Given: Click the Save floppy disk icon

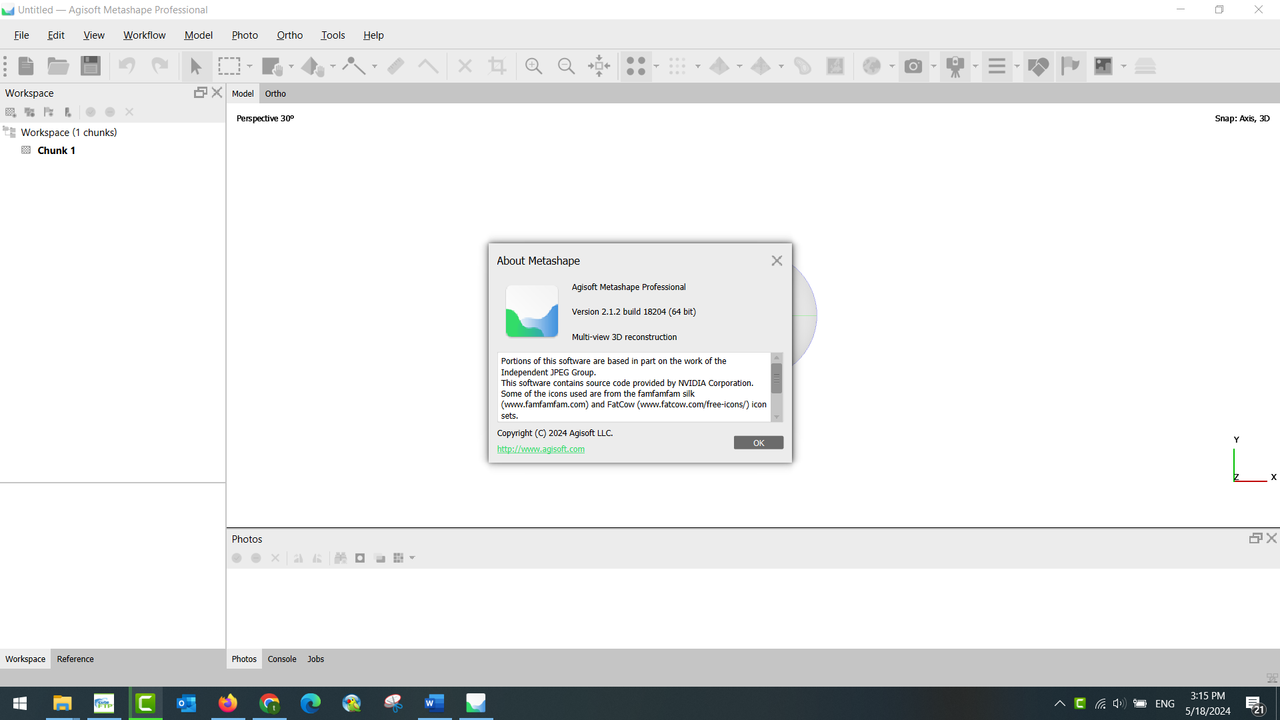Looking at the screenshot, I should (91, 66).
